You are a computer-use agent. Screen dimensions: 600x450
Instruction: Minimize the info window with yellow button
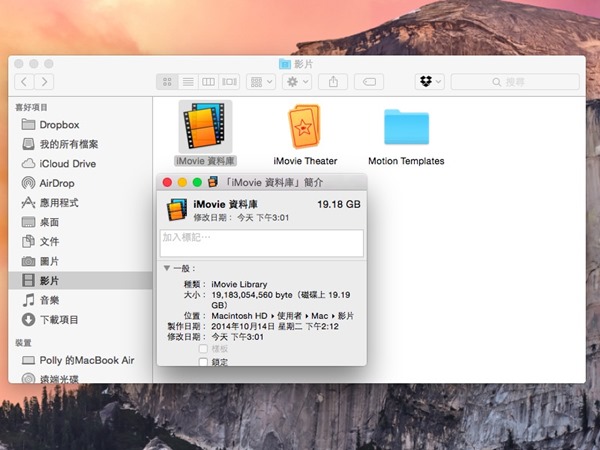tap(182, 183)
